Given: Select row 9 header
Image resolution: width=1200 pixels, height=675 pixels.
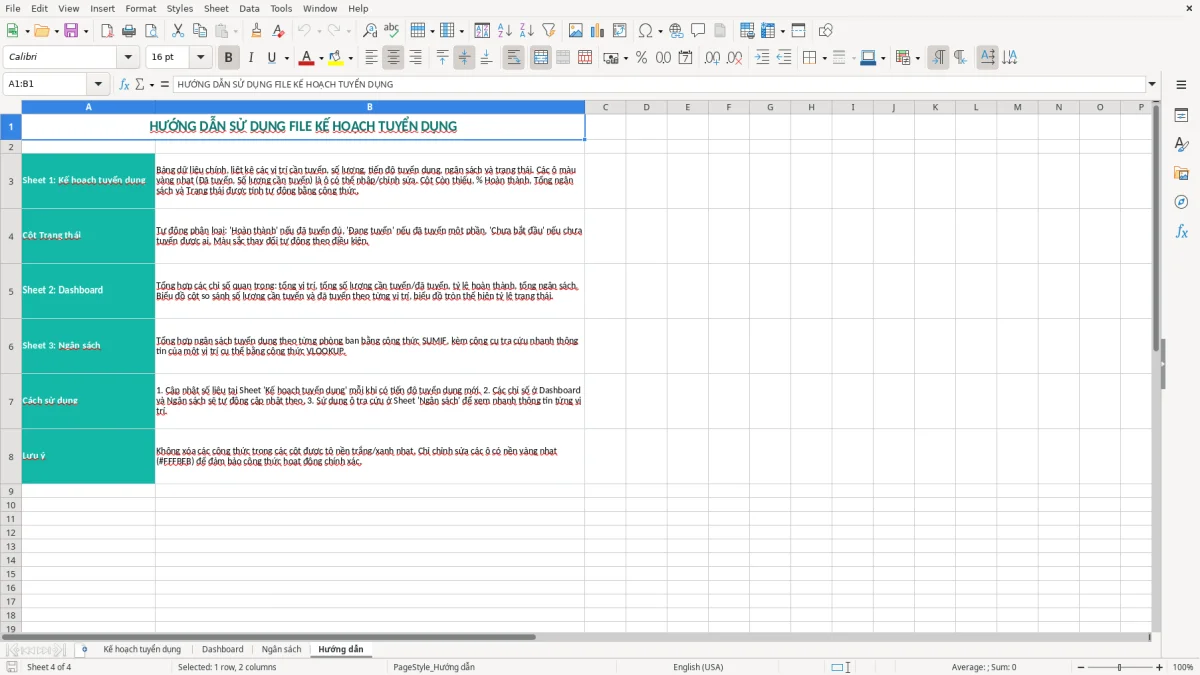Looking at the screenshot, I should click(11, 491).
